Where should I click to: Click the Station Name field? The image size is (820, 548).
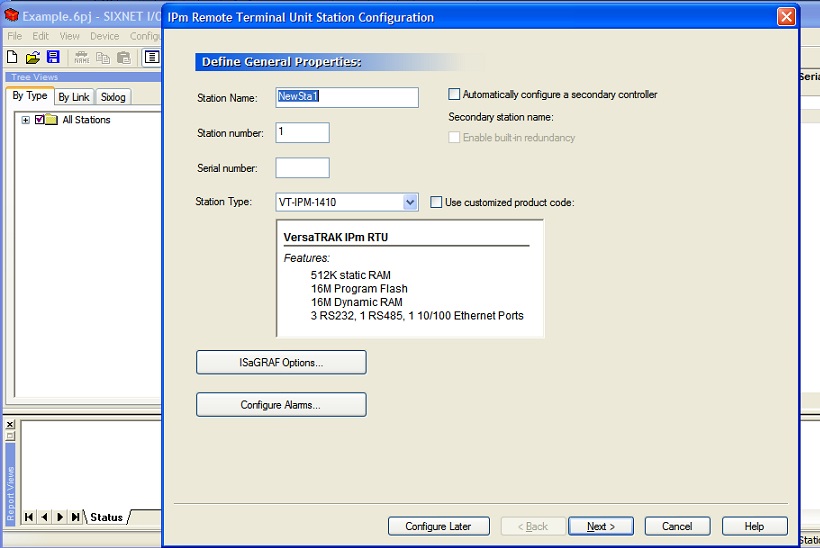coord(347,97)
